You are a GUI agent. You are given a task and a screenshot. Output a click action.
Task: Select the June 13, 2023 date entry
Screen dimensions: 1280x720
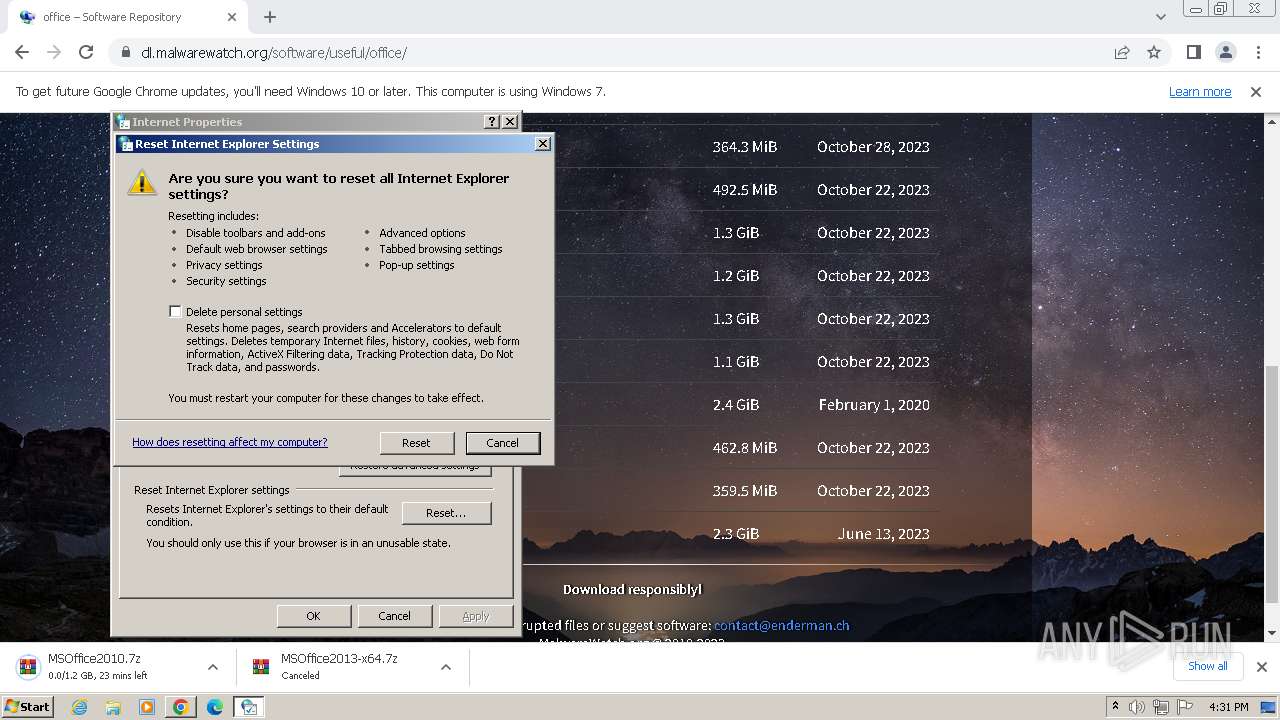pos(884,534)
